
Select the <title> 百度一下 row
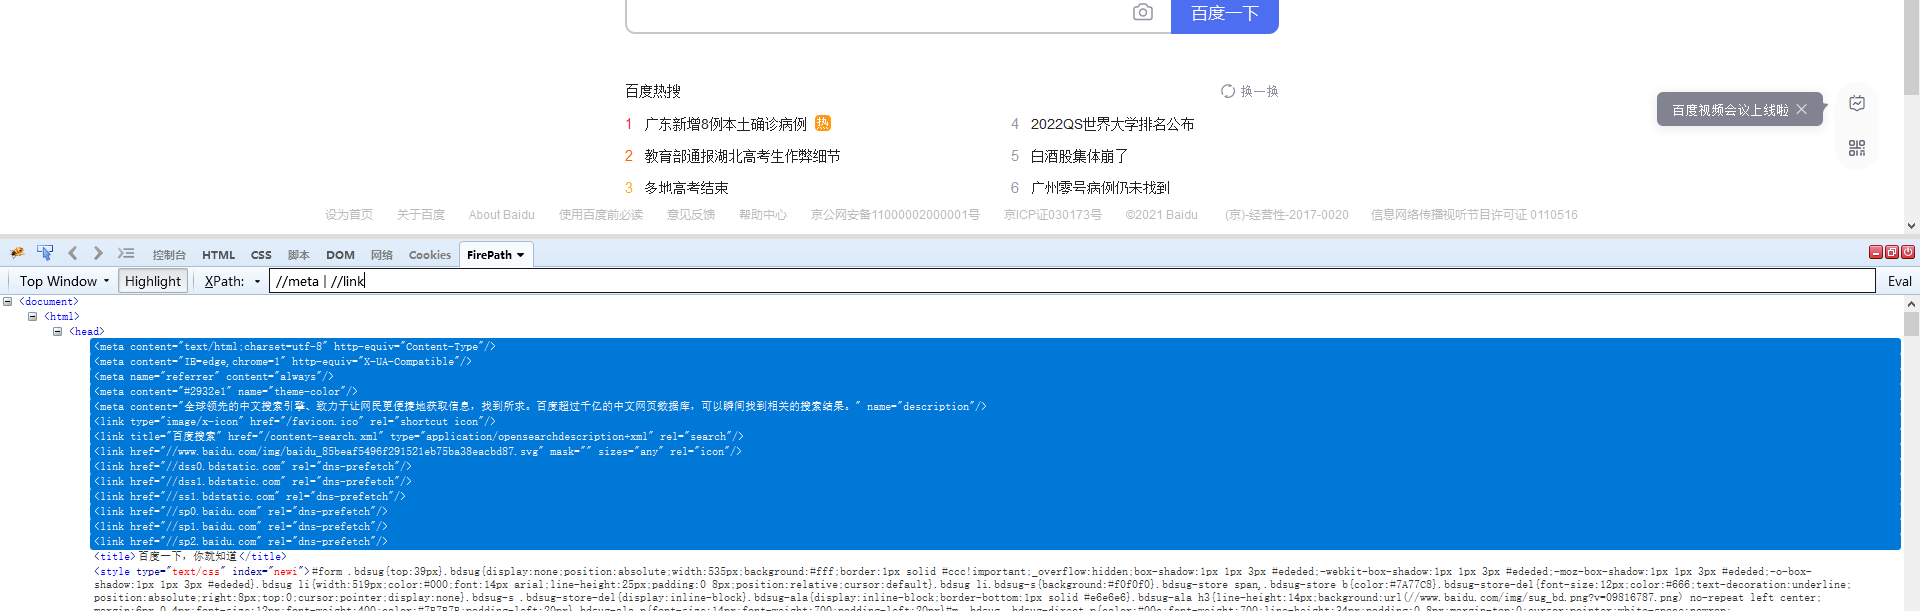[190, 556]
